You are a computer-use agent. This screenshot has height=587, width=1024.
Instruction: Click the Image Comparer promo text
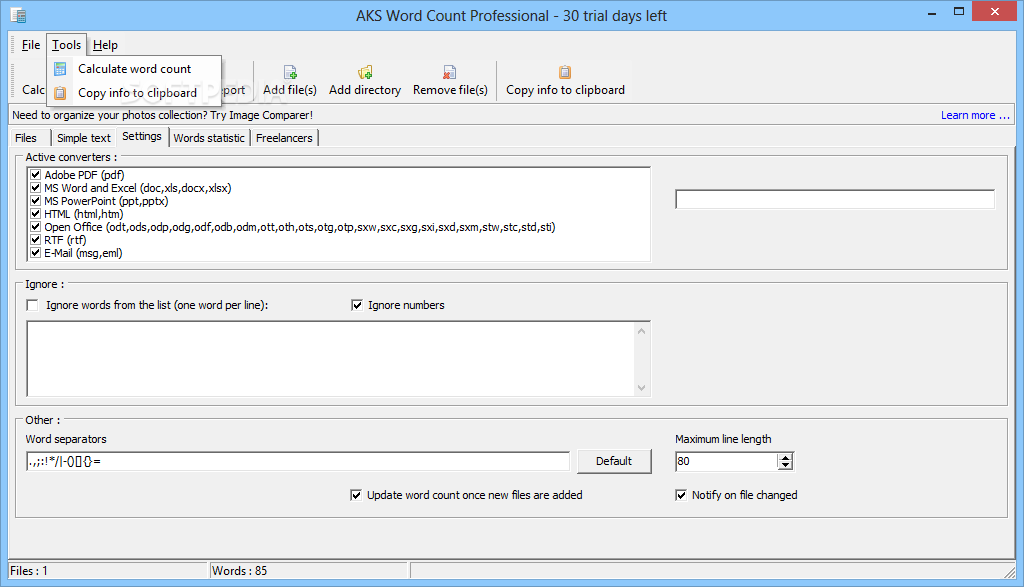click(x=163, y=115)
